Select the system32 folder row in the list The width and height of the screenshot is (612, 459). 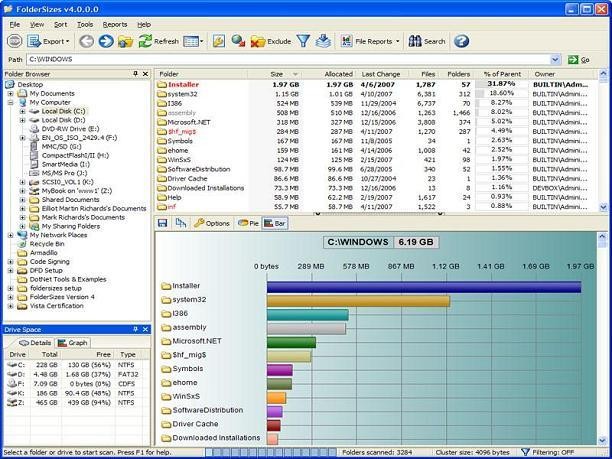click(x=377, y=94)
